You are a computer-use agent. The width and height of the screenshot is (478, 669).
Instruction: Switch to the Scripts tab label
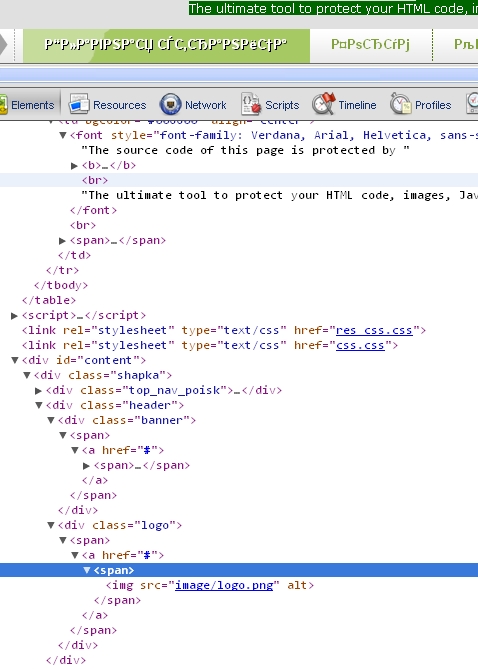tap(282, 105)
